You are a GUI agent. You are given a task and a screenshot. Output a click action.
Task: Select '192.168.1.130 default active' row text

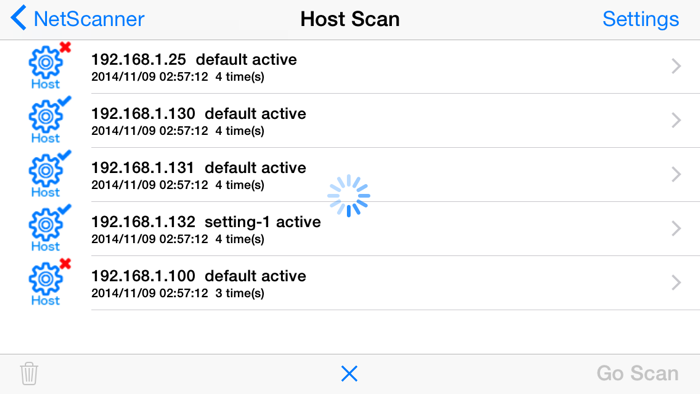(199, 113)
